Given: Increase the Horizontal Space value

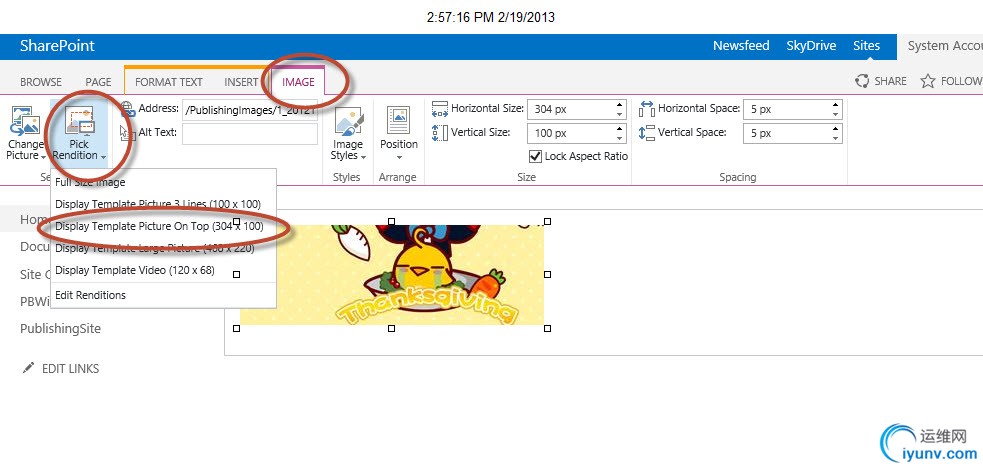Looking at the screenshot, I should [835, 105].
